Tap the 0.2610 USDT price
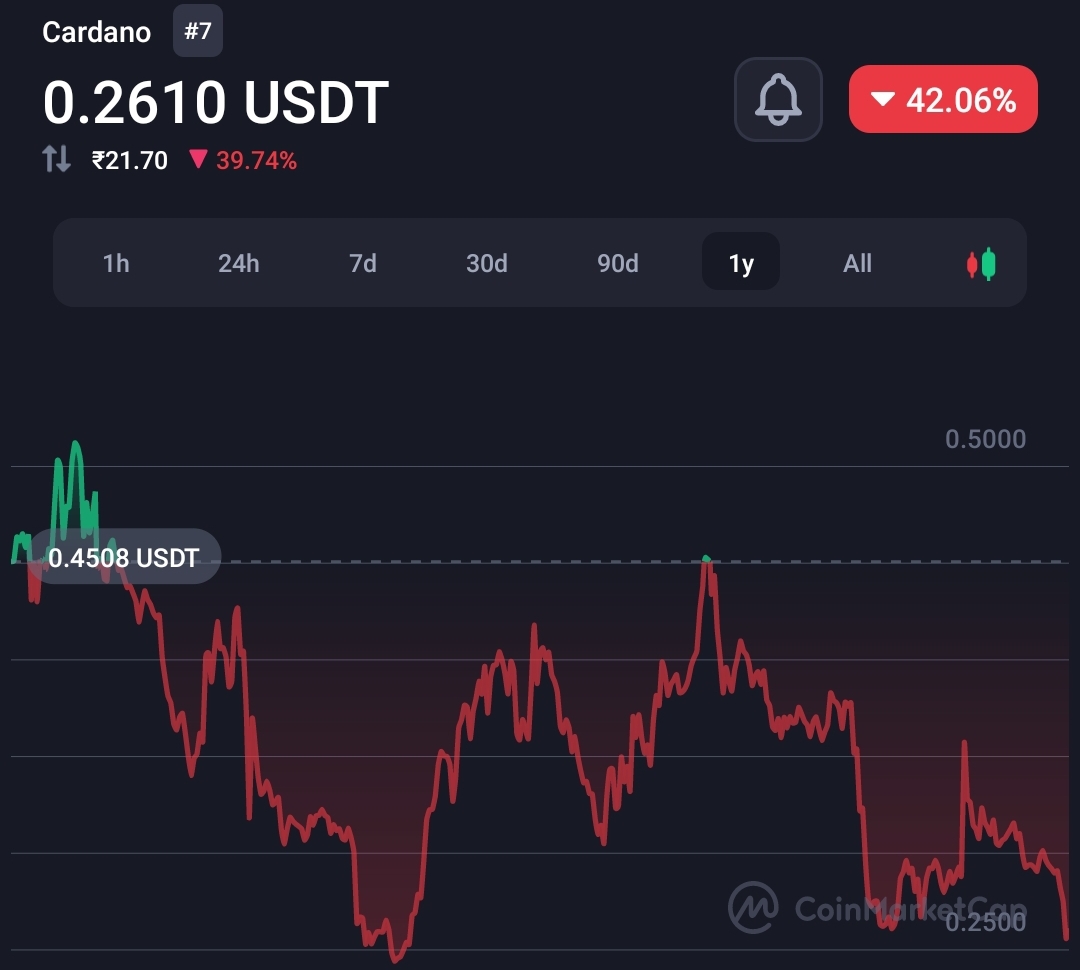The image size is (1080, 970). coord(216,102)
